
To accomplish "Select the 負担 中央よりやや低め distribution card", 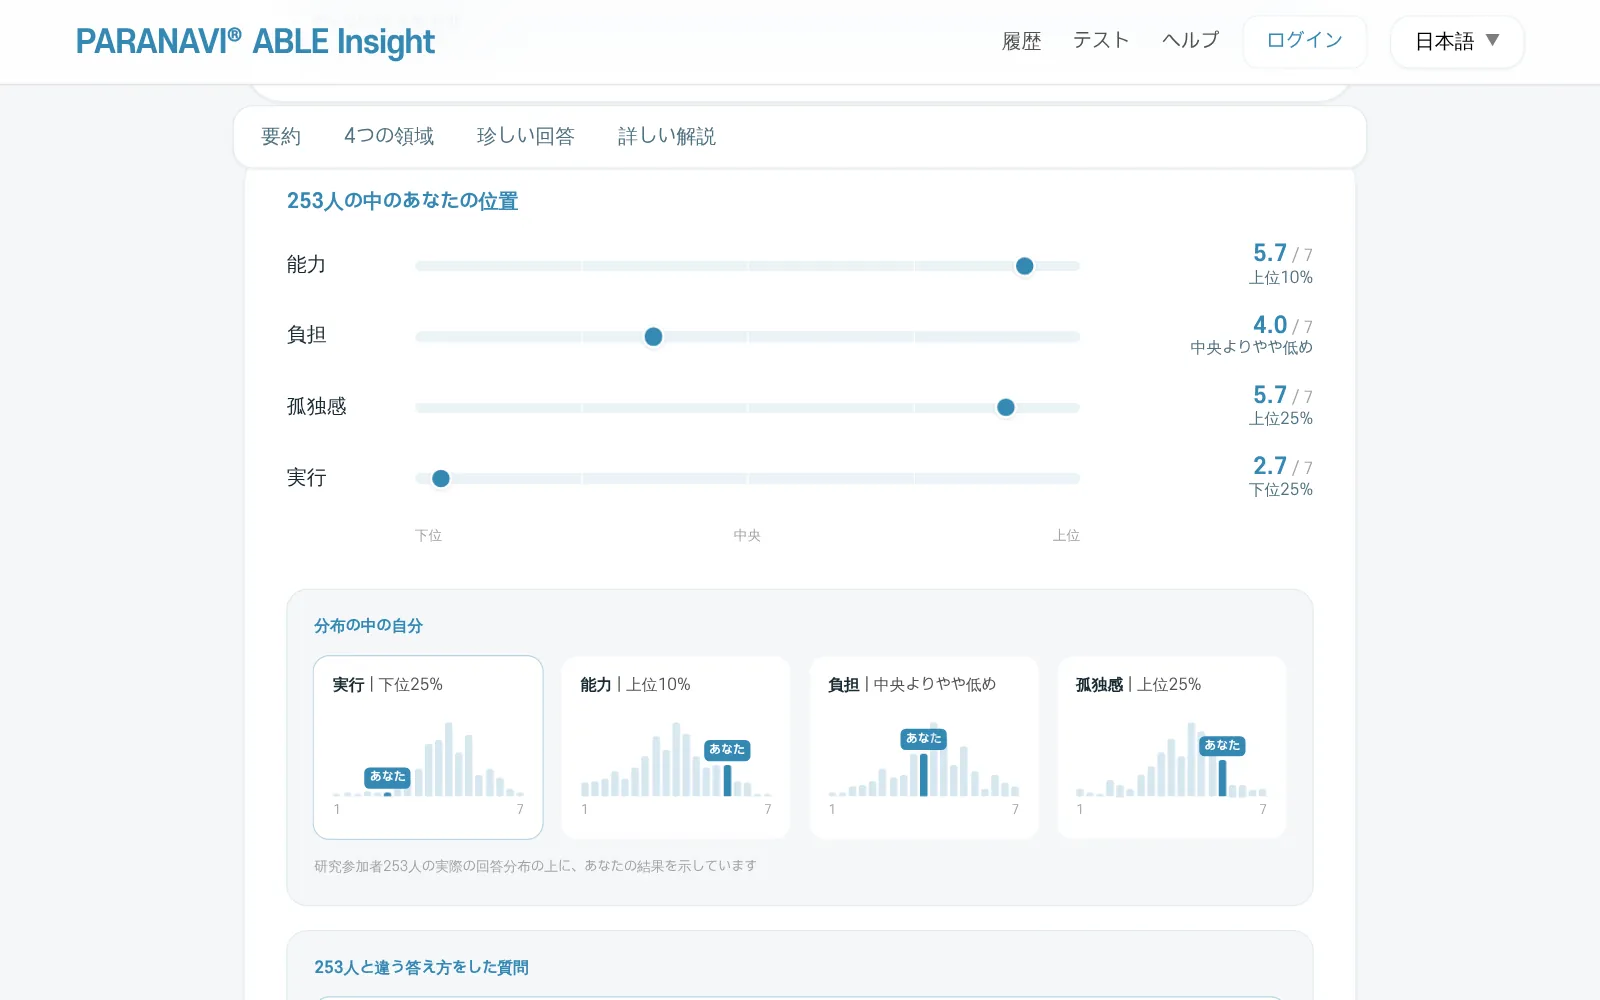I will (x=924, y=747).
